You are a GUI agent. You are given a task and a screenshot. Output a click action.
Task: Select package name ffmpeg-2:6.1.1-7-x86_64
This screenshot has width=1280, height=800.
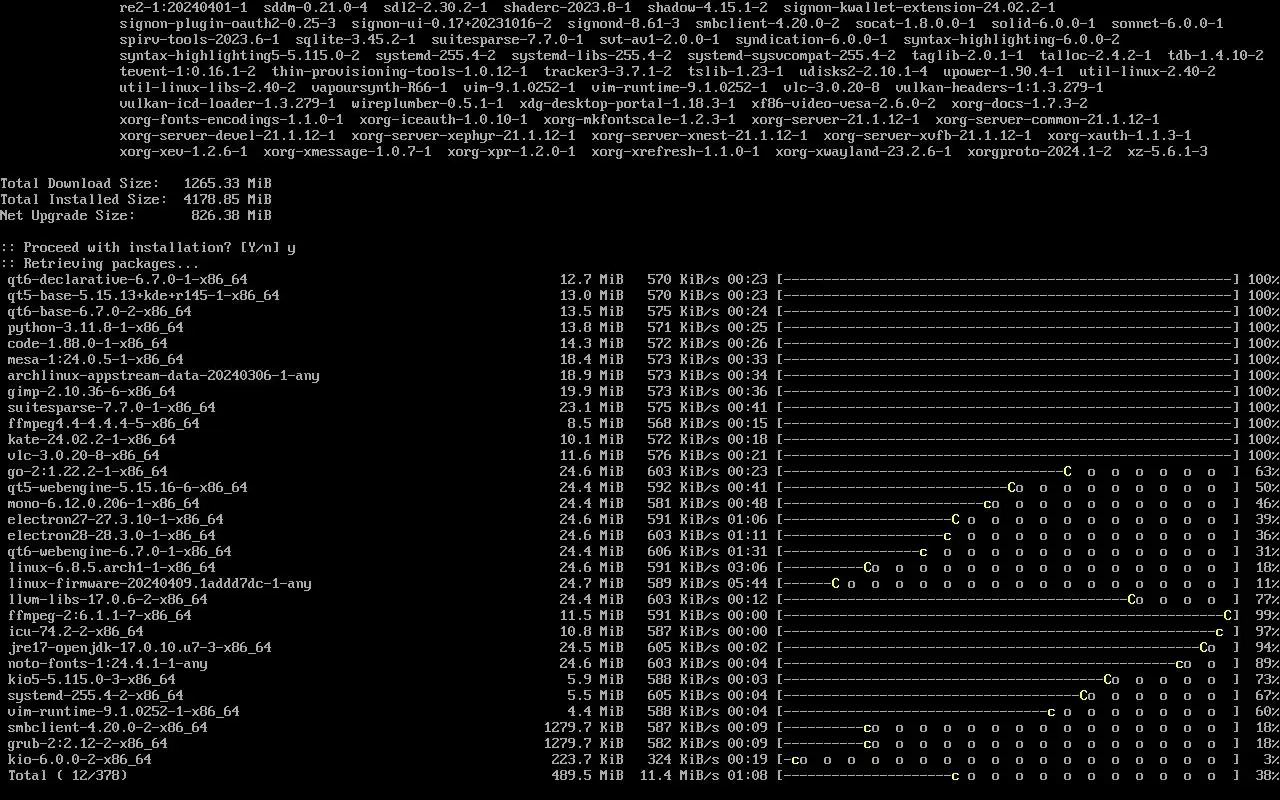(x=100, y=615)
